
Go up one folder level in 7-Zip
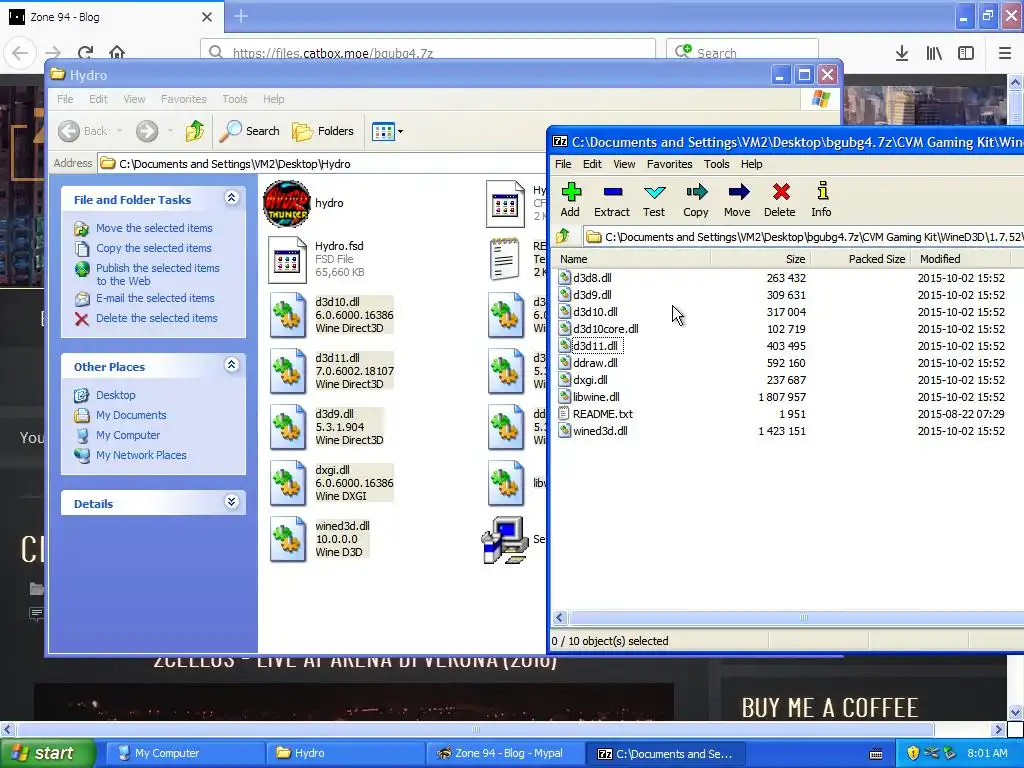point(563,236)
